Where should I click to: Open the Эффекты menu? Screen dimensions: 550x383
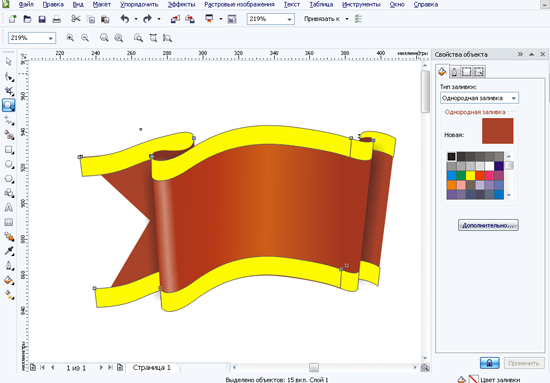[x=181, y=5]
